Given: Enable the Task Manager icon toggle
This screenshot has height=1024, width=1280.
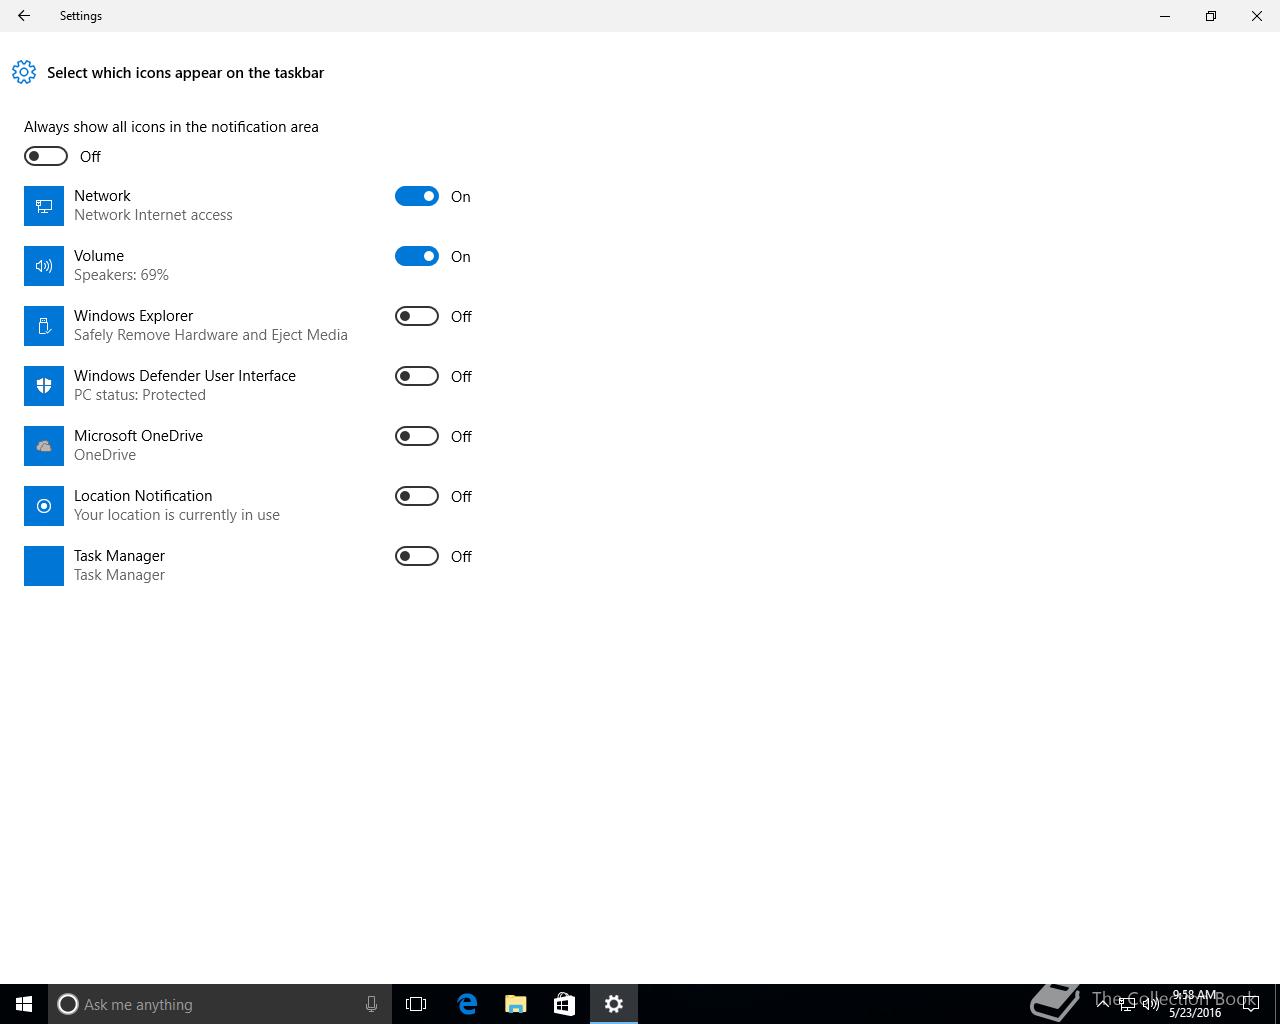Looking at the screenshot, I should [417, 556].
